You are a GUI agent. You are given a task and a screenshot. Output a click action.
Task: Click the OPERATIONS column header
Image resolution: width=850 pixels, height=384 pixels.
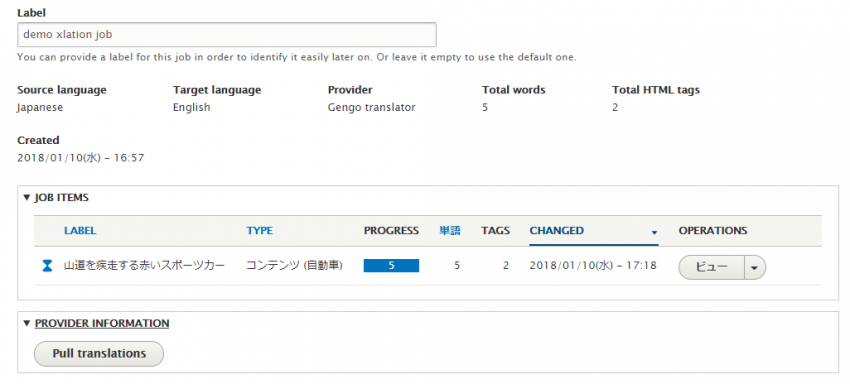click(x=713, y=231)
